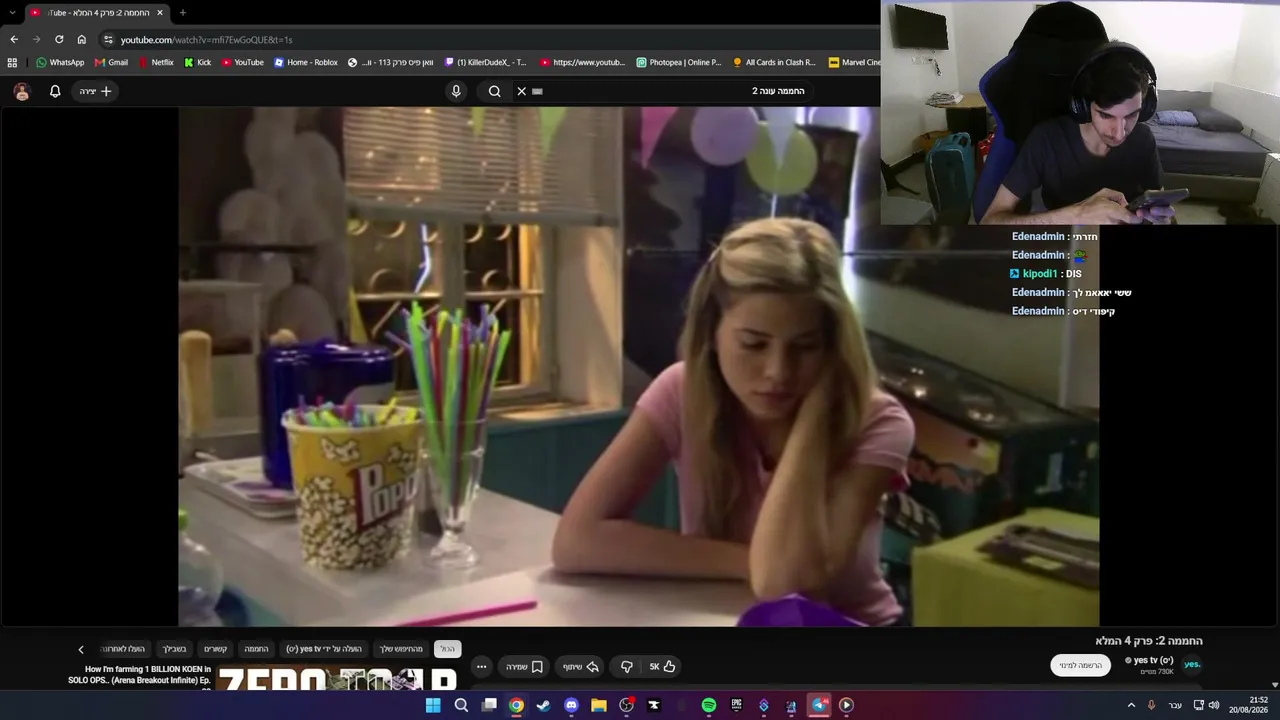
Task: Go back to the previous page
Action: pos(14,39)
